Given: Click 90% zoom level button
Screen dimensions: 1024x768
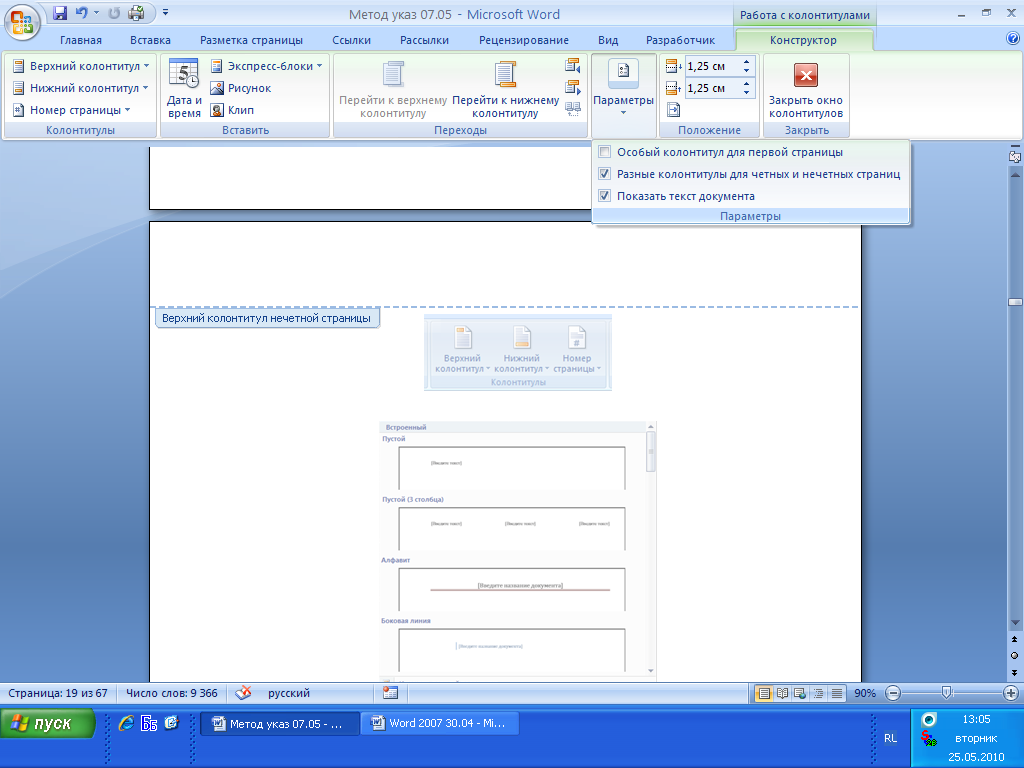Looking at the screenshot, I should pyautogui.click(x=865, y=693).
